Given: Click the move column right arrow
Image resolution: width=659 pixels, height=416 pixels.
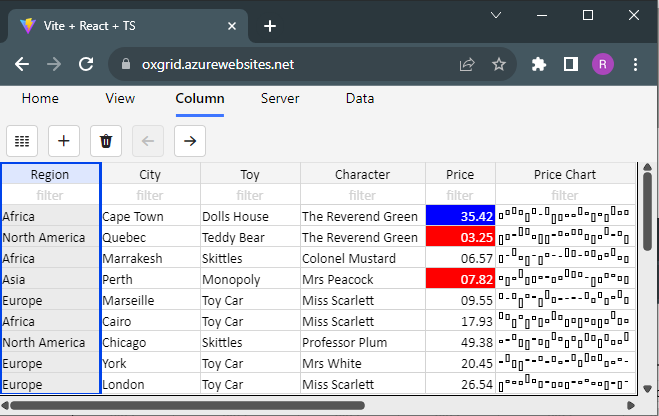Looking at the screenshot, I should (x=190, y=141).
